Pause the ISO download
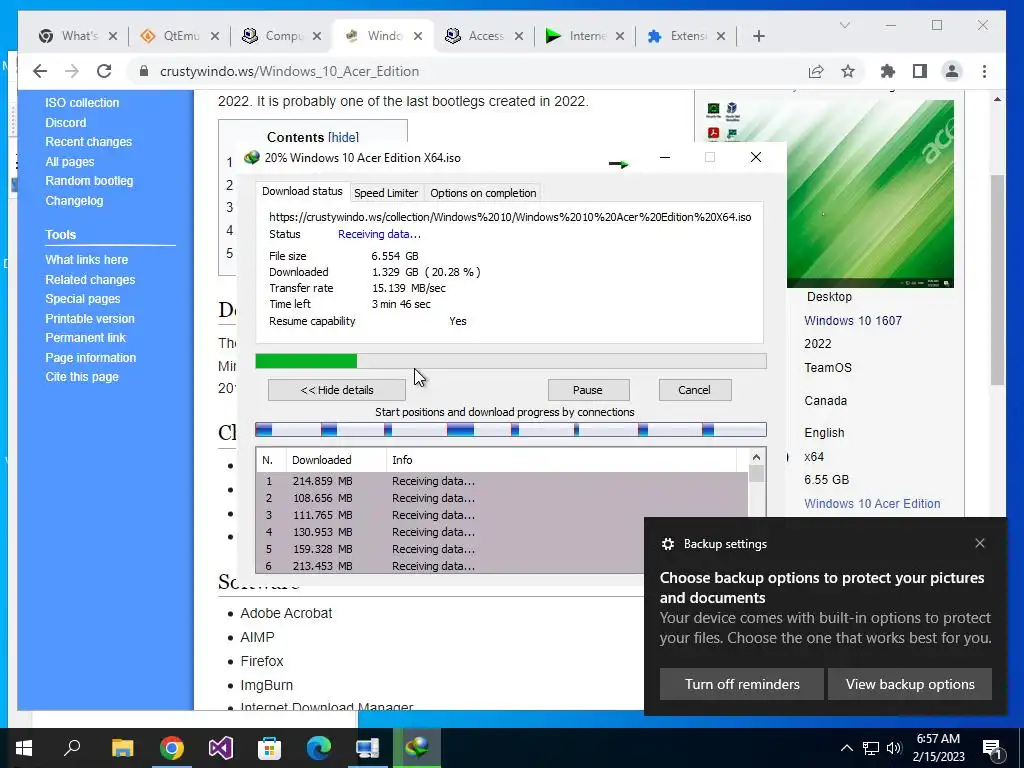1024x768 pixels. [588, 390]
